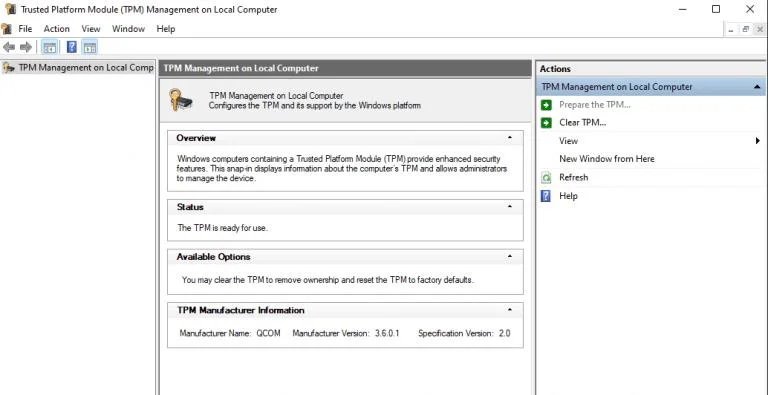Collapse the Overview section

510,138
